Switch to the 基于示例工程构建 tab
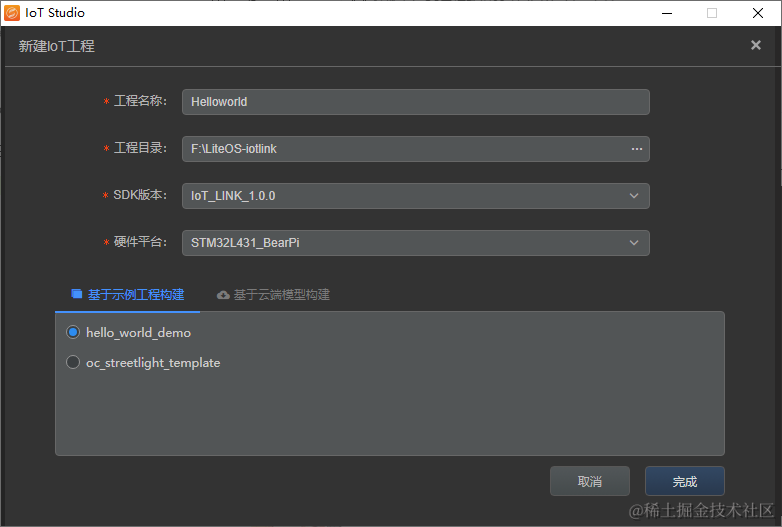Viewport: 782px width, 527px height. (128, 295)
